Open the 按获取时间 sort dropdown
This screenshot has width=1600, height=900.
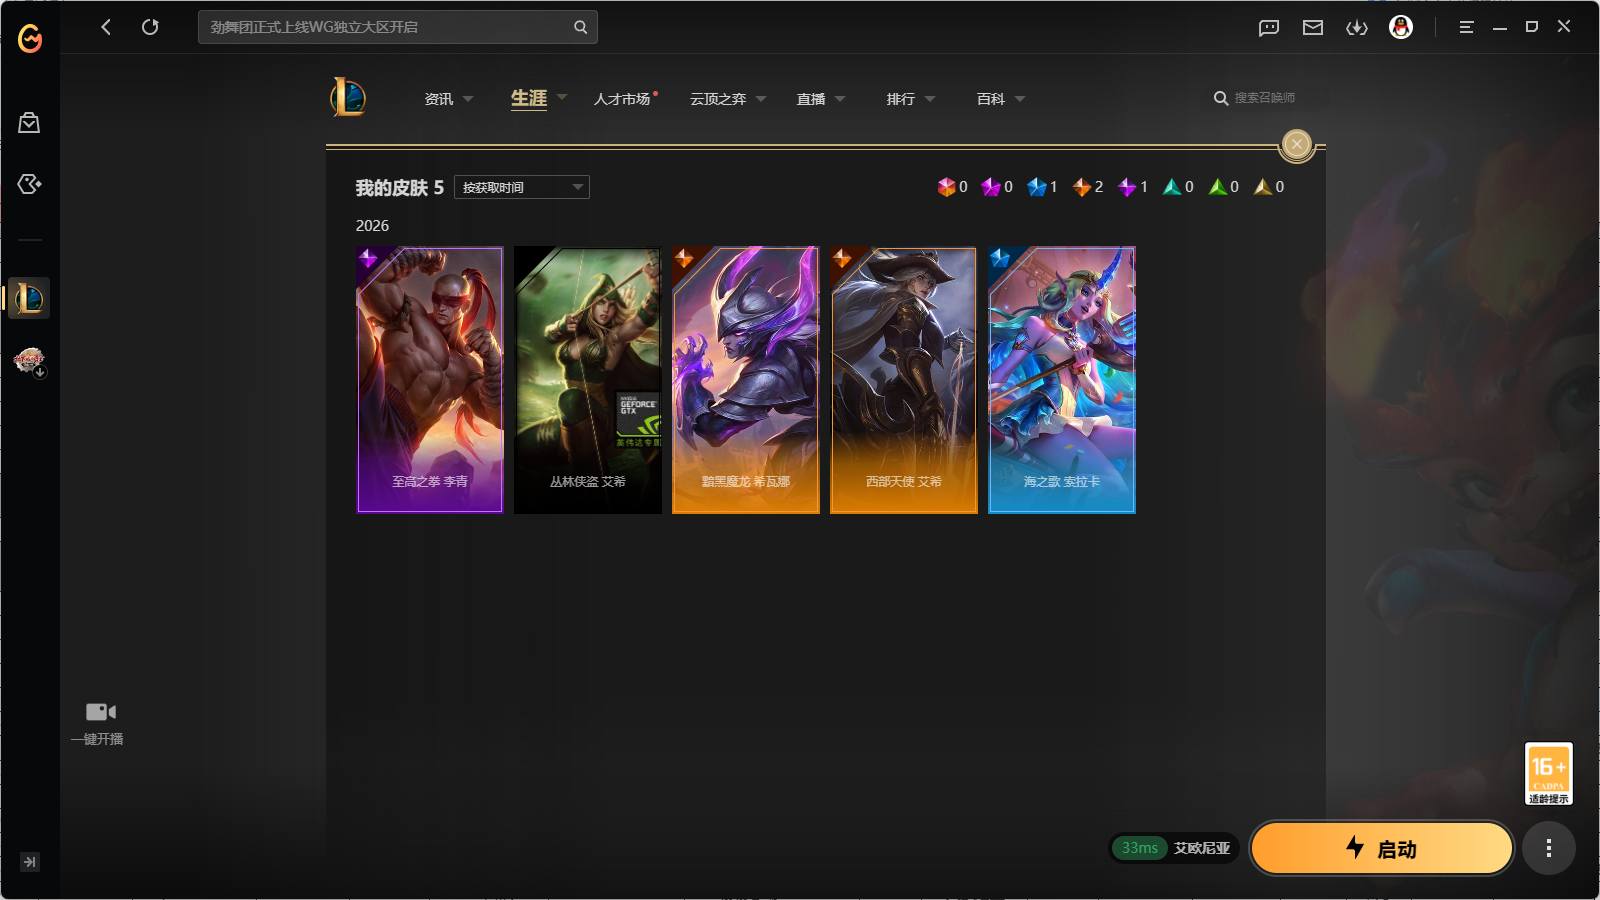(522, 187)
